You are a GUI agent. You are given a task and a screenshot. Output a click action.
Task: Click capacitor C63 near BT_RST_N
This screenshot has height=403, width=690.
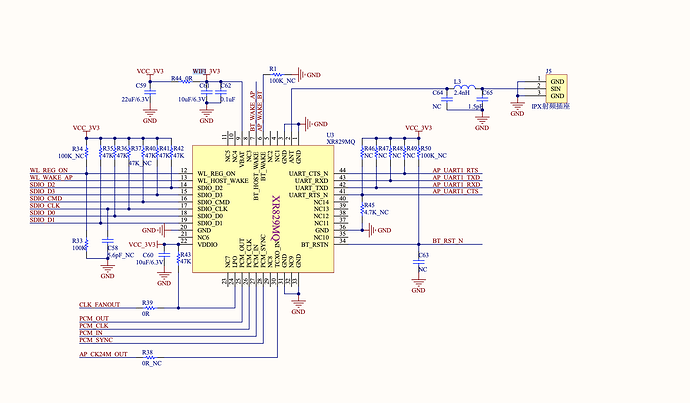[x=418, y=262]
